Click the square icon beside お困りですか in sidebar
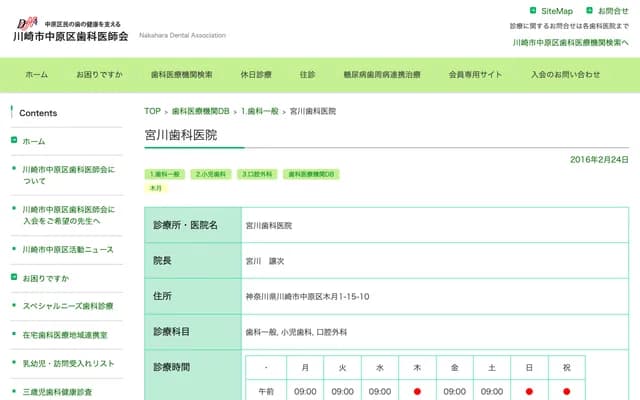 [x=14, y=277]
